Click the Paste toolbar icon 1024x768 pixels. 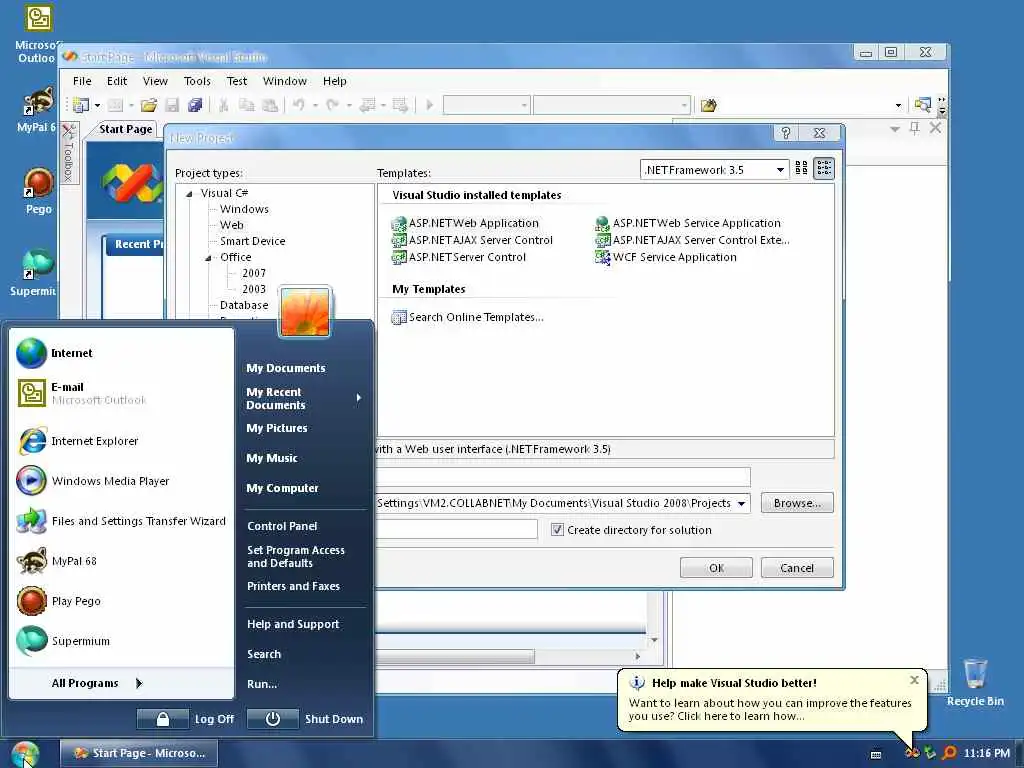point(269,104)
